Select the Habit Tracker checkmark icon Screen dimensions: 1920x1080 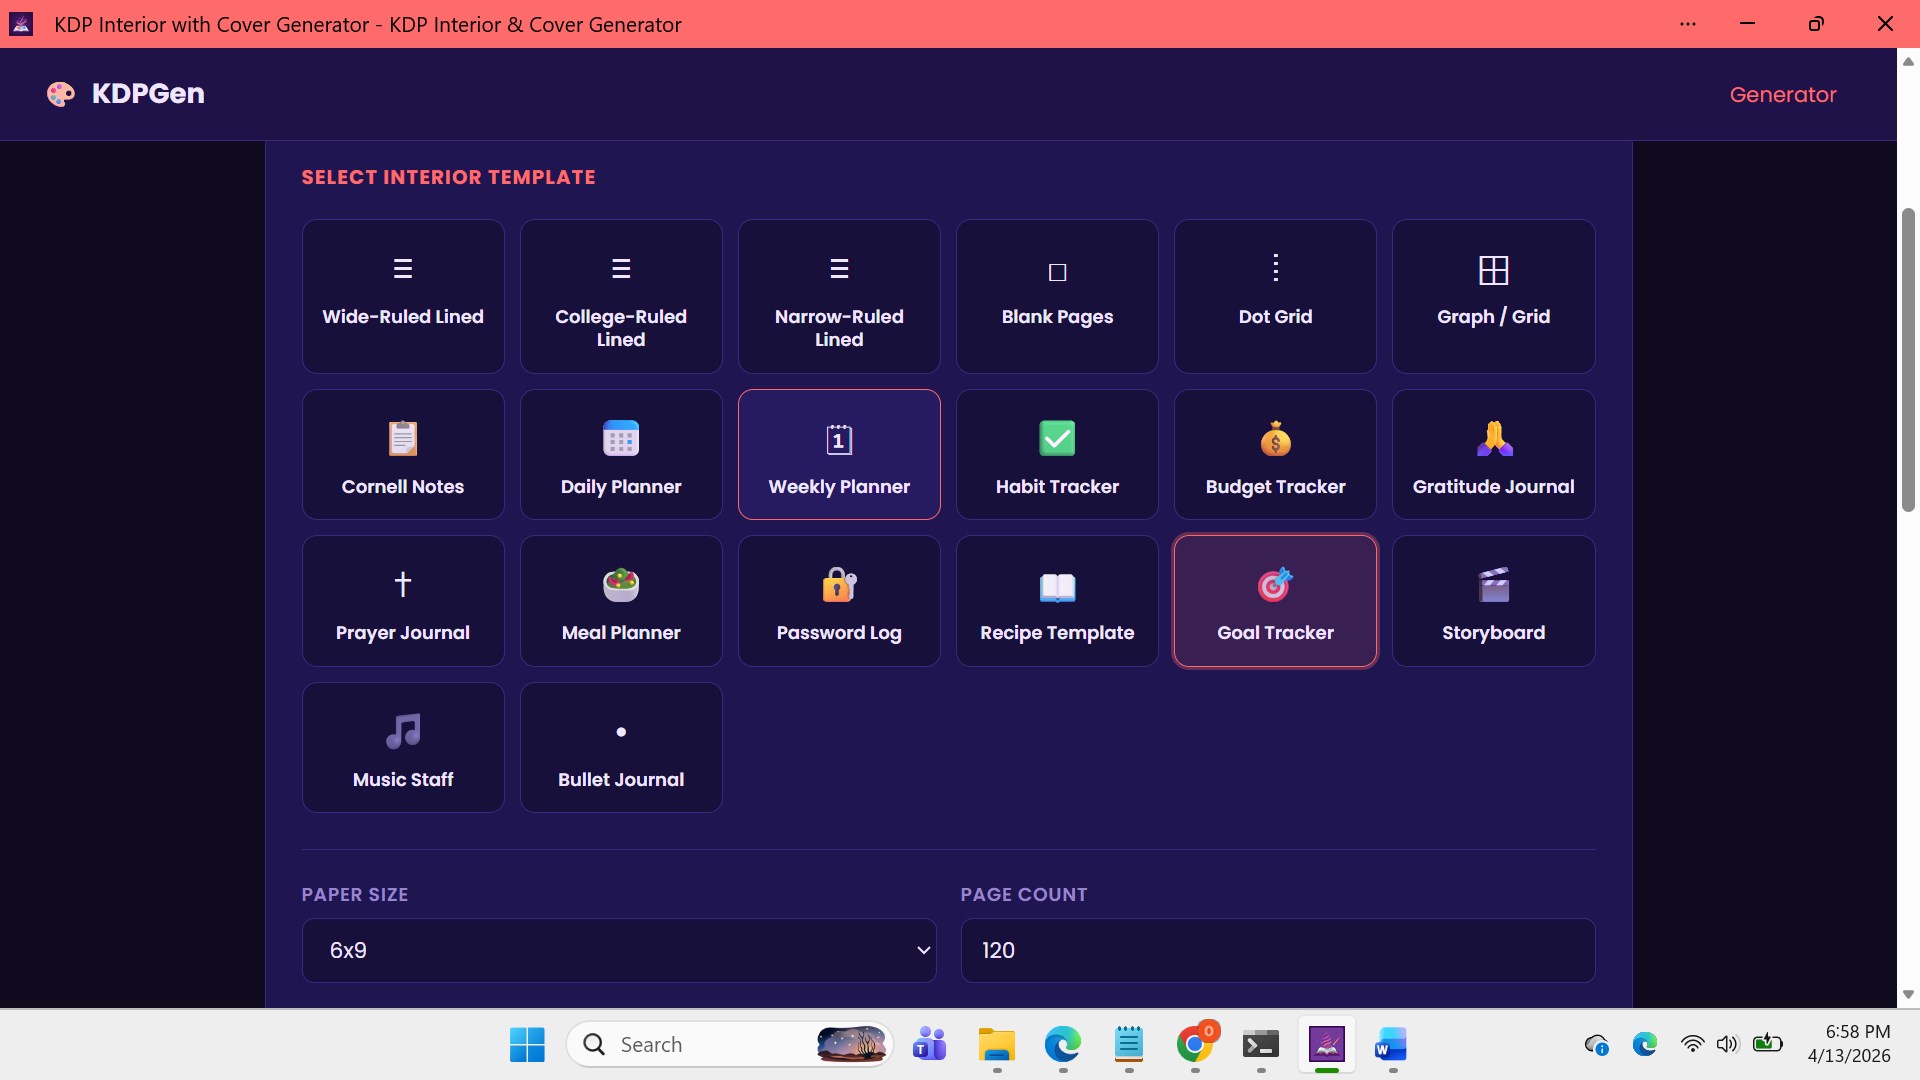tap(1057, 438)
